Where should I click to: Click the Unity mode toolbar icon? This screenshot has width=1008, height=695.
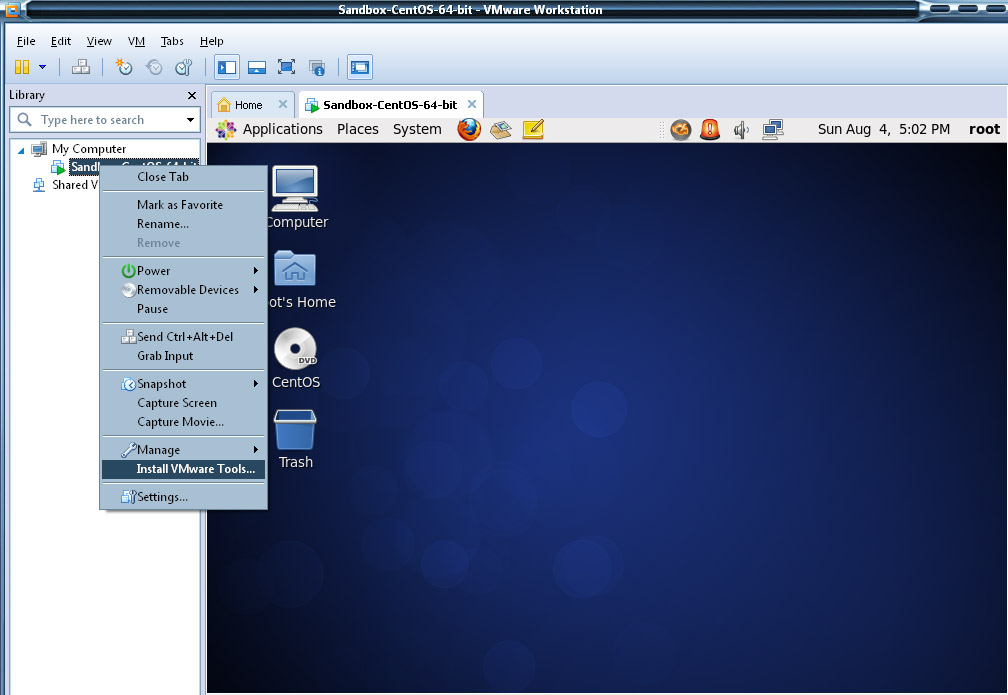pyautogui.click(x=317, y=67)
